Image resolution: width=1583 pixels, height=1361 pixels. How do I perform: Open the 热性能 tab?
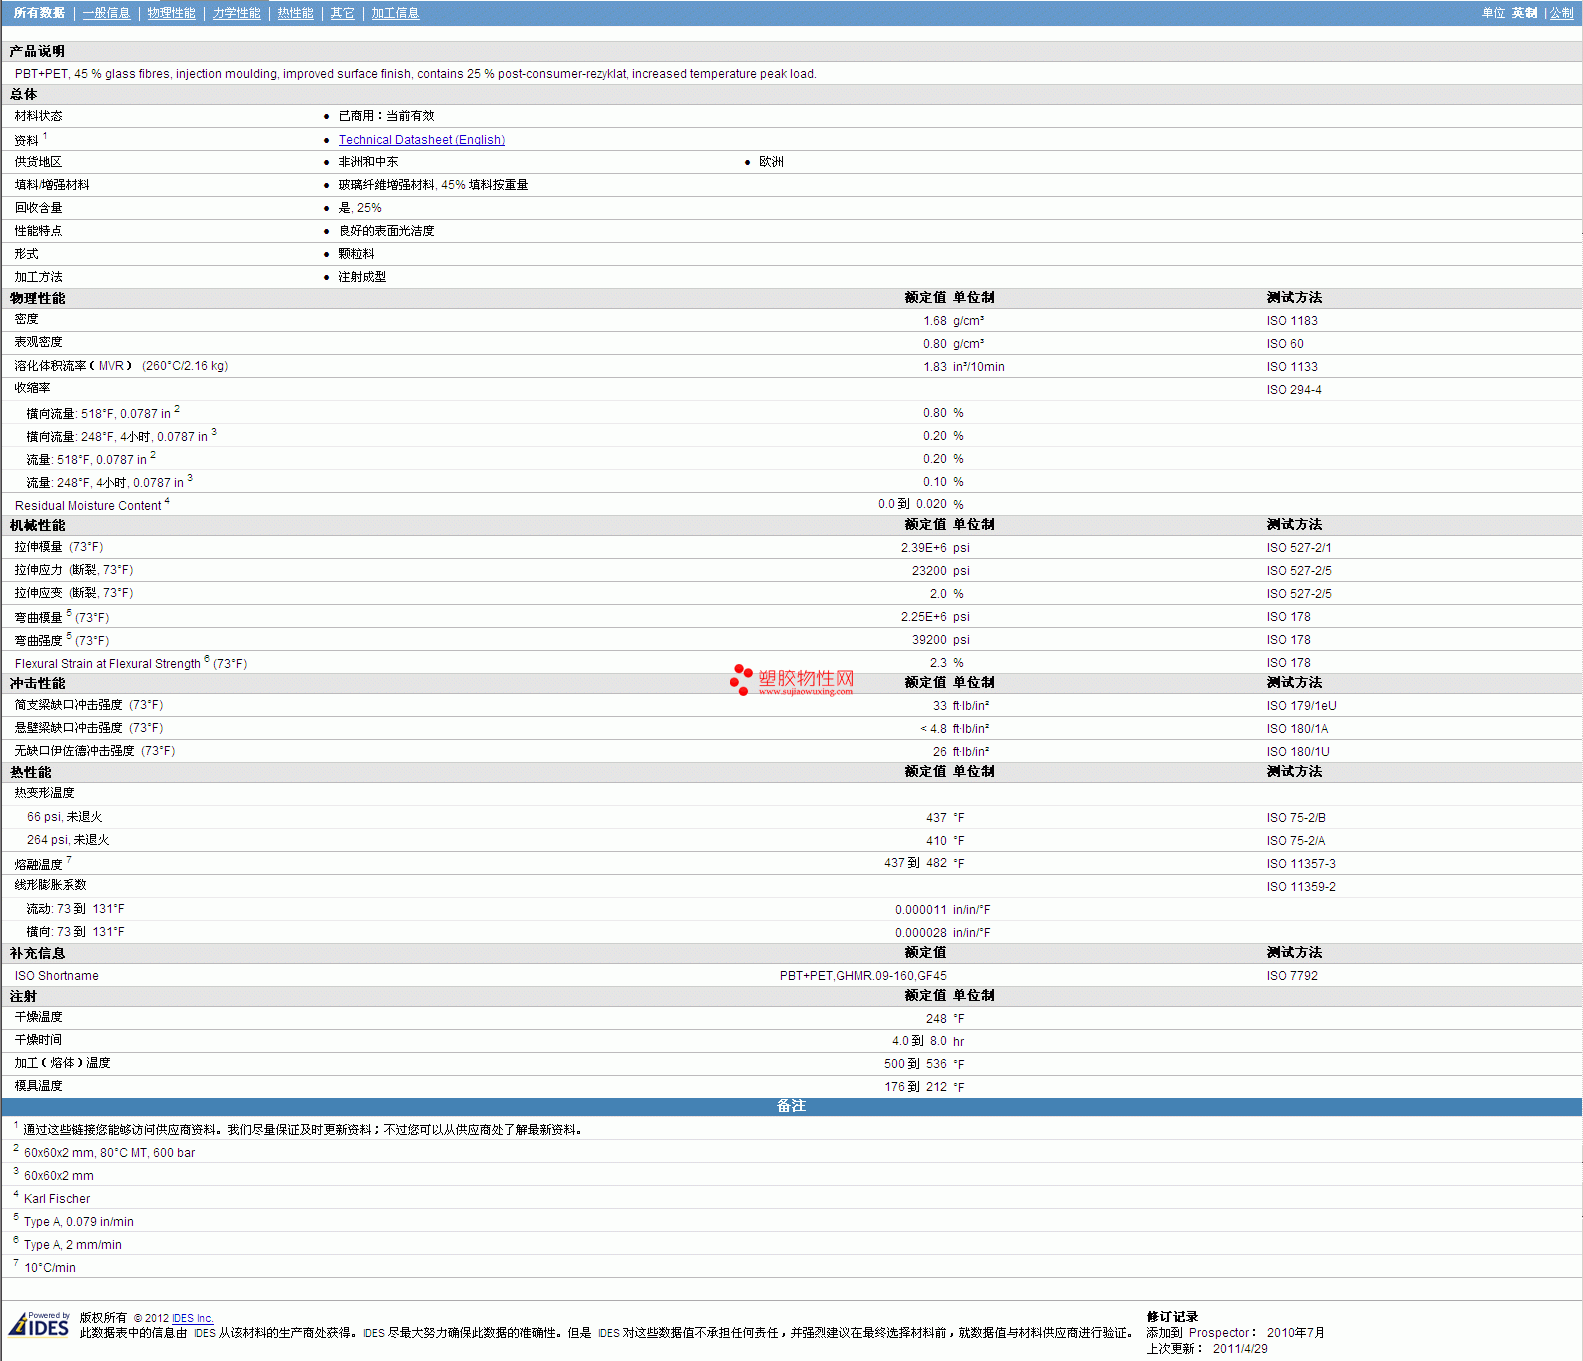[x=295, y=13]
